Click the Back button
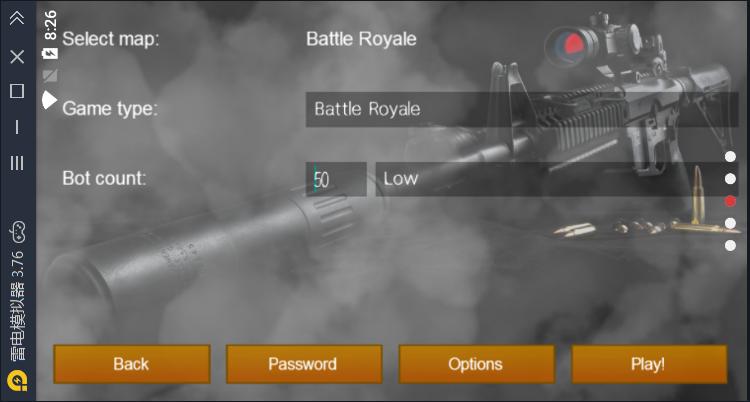This screenshot has width=750, height=402. [132, 364]
